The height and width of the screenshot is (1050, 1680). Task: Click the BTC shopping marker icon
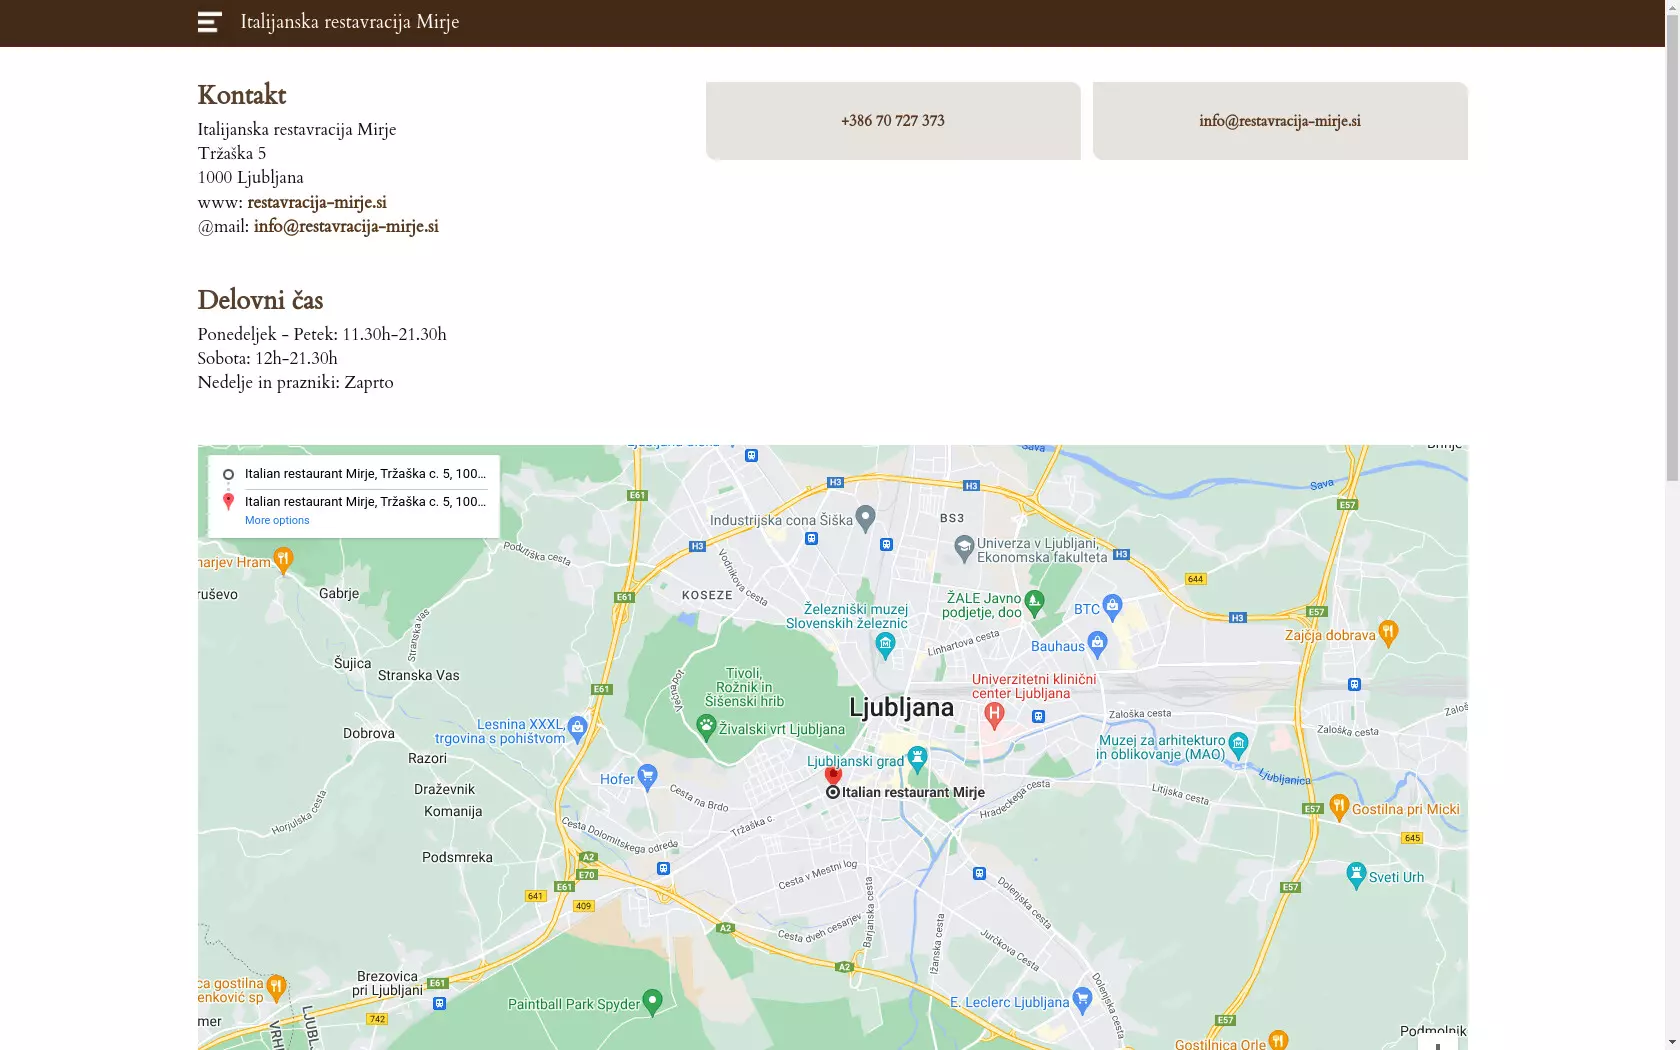[x=1112, y=606]
